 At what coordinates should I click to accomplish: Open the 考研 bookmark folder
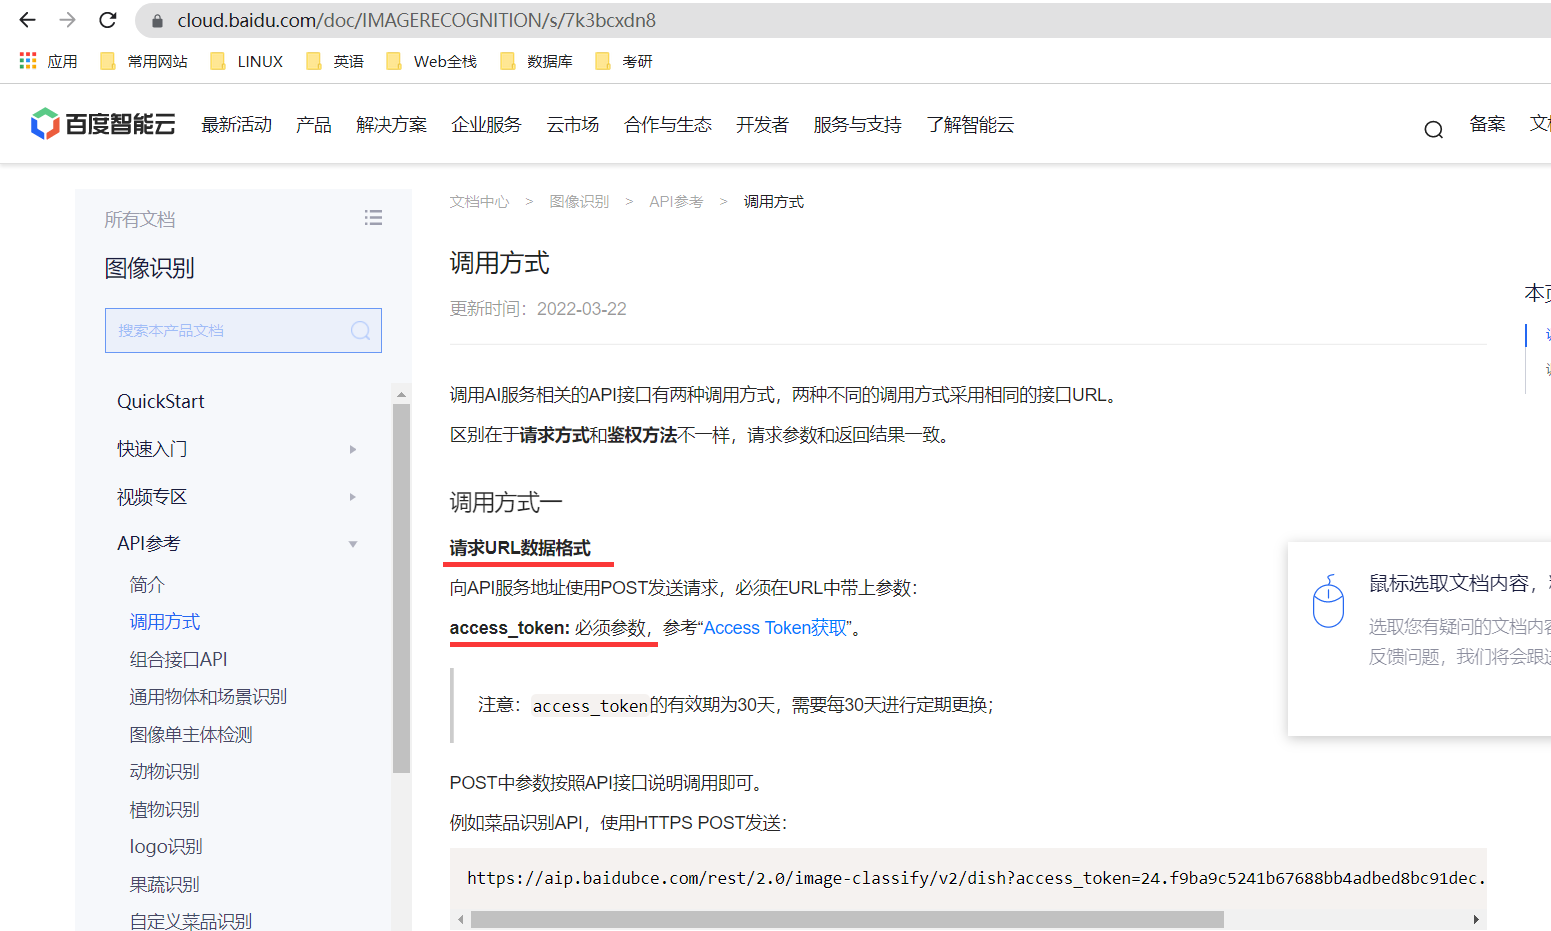(x=624, y=61)
